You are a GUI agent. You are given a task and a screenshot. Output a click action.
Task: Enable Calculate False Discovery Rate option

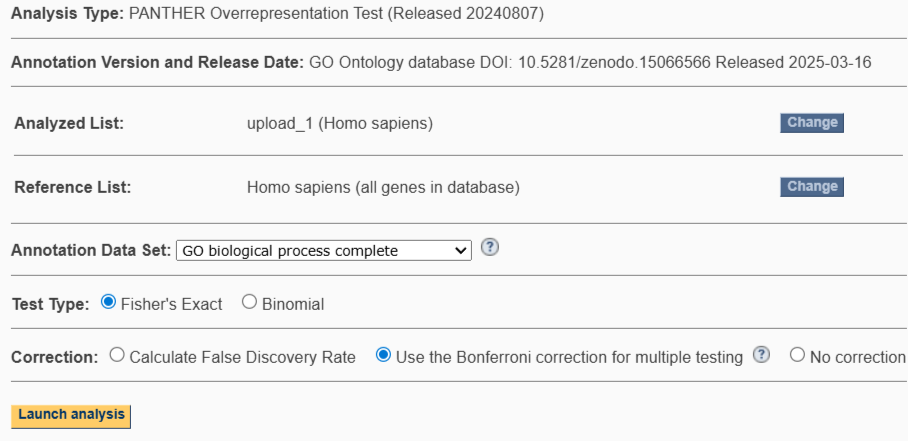tap(117, 357)
